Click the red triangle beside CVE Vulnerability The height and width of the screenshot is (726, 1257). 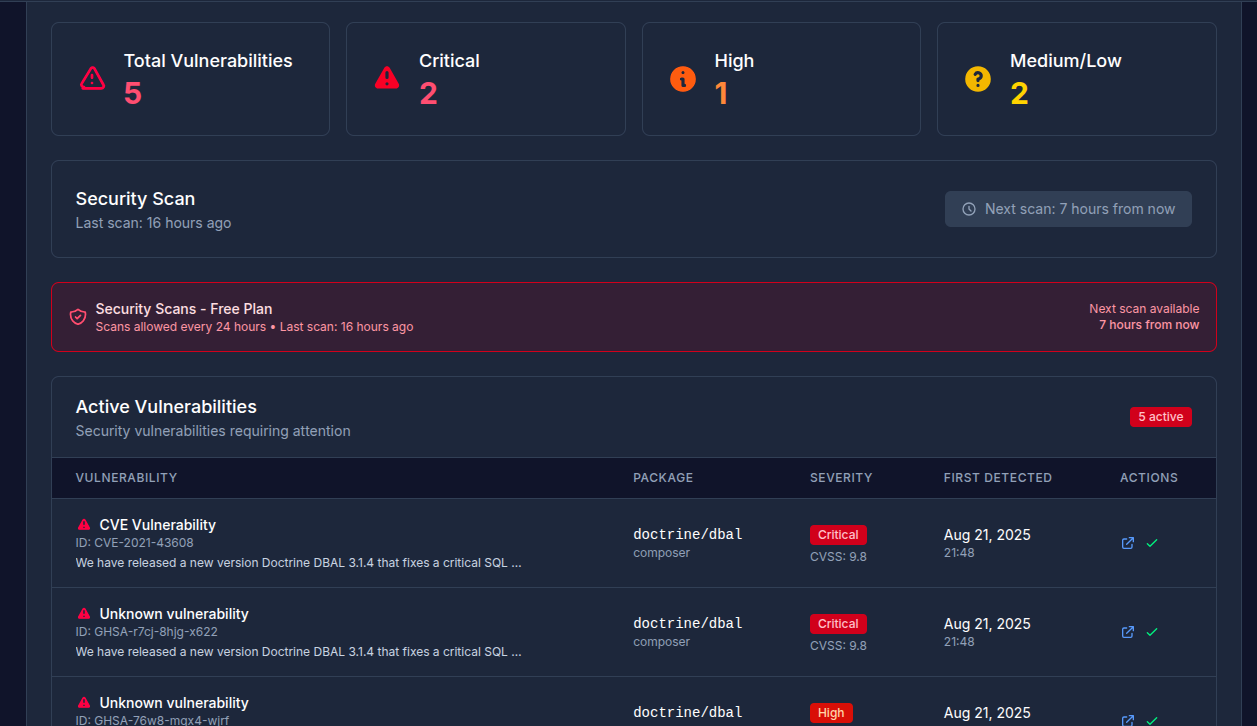(x=84, y=524)
